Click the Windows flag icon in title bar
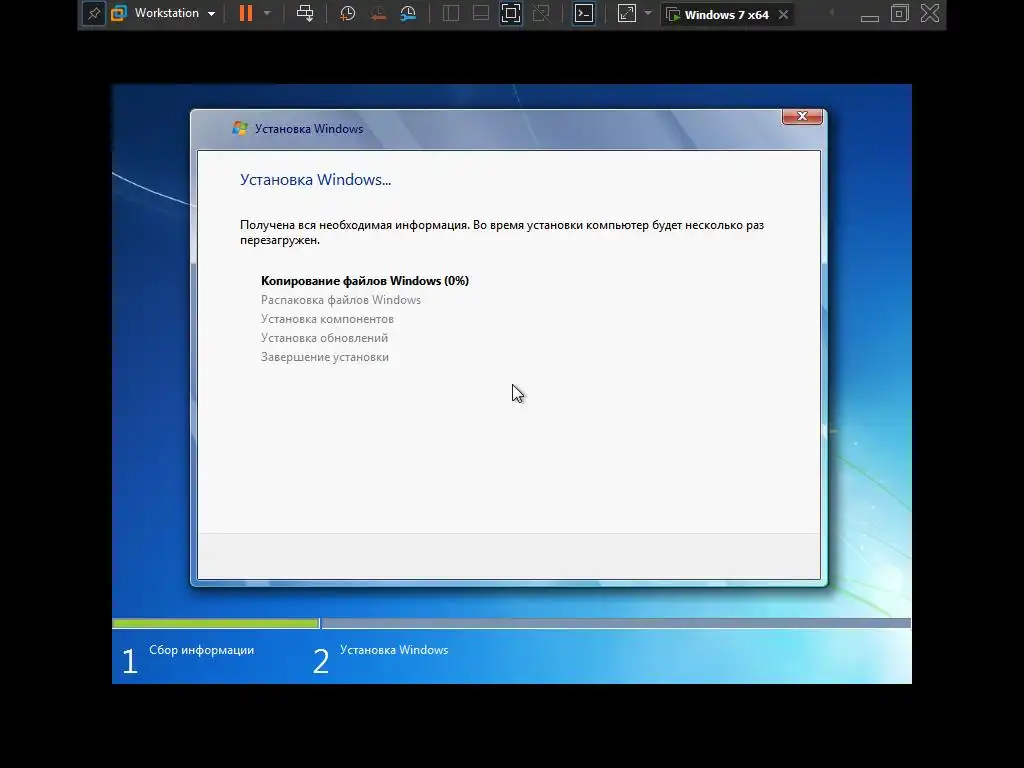This screenshot has width=1024, height=768. tap(240, 128)
